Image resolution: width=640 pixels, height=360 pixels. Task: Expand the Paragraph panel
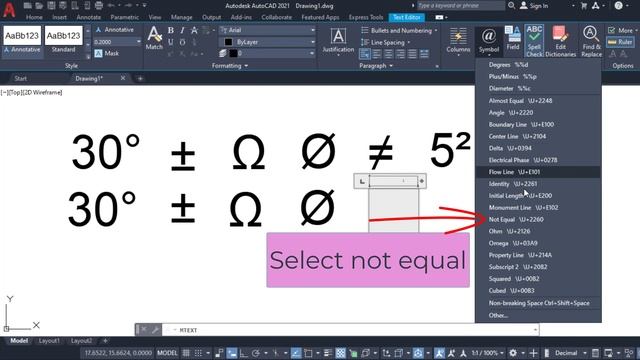(x=376, y=66)
